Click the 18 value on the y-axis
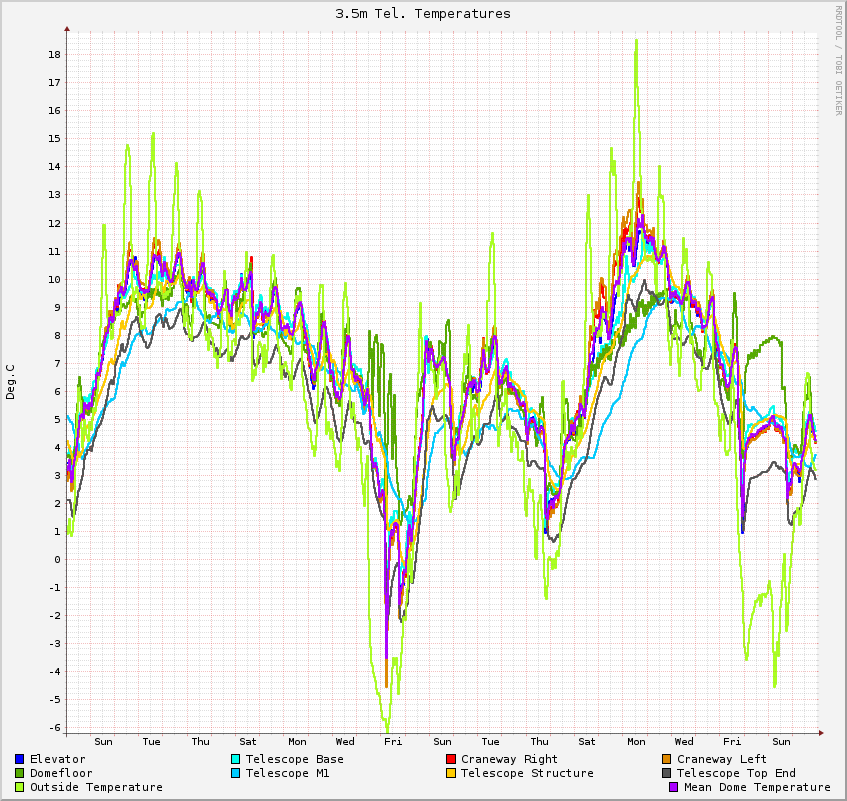 55,54
